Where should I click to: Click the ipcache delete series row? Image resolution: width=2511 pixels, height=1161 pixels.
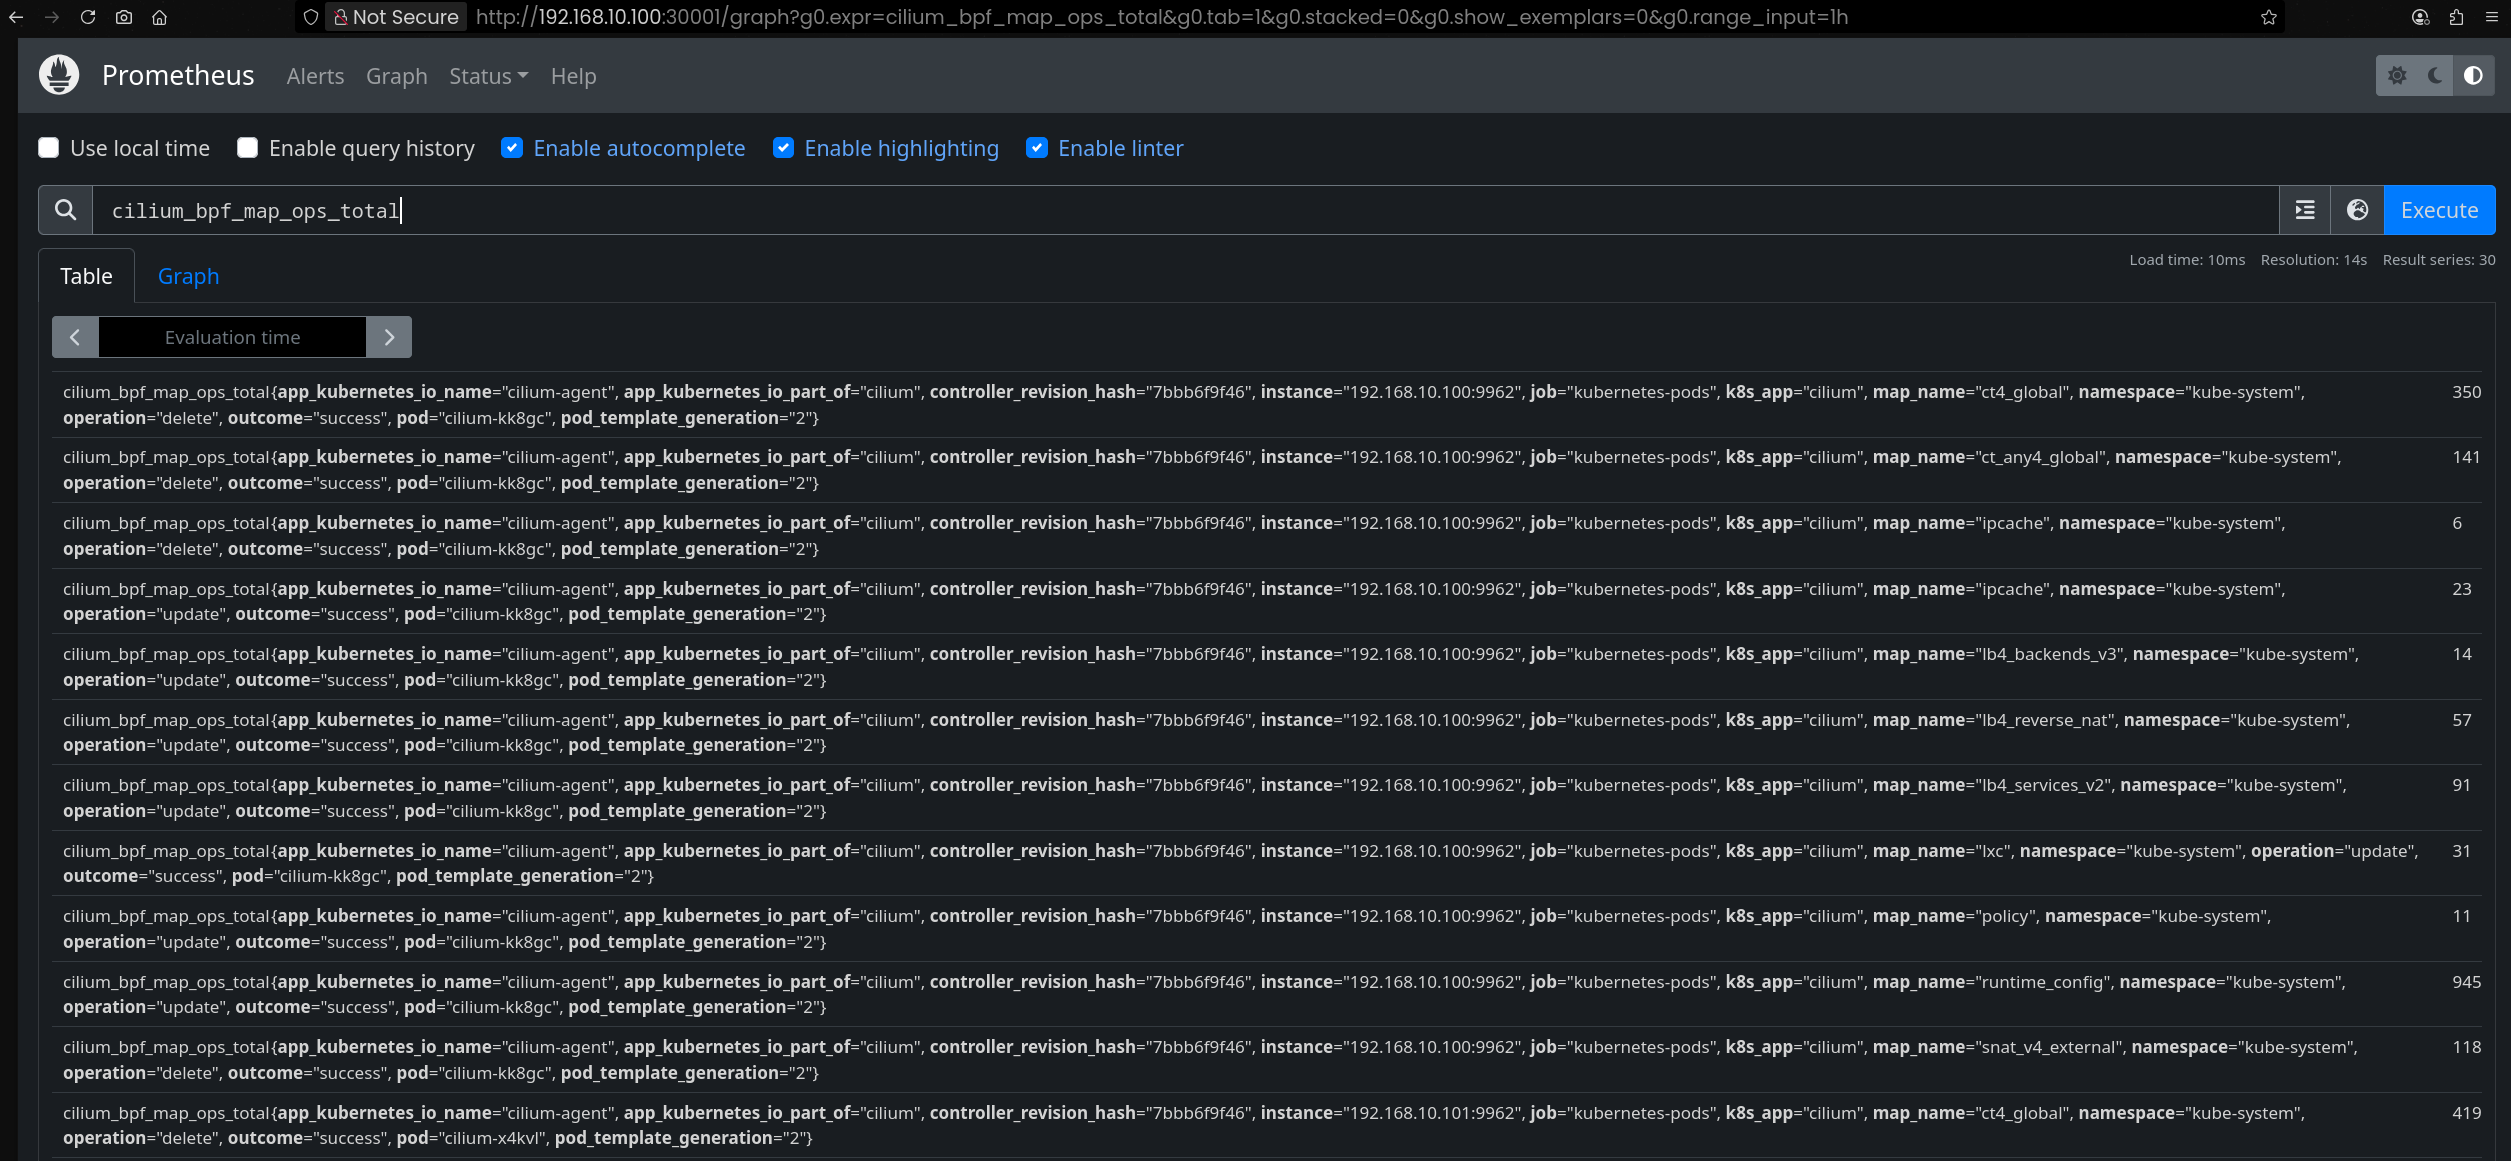(x=1267, y=536)
